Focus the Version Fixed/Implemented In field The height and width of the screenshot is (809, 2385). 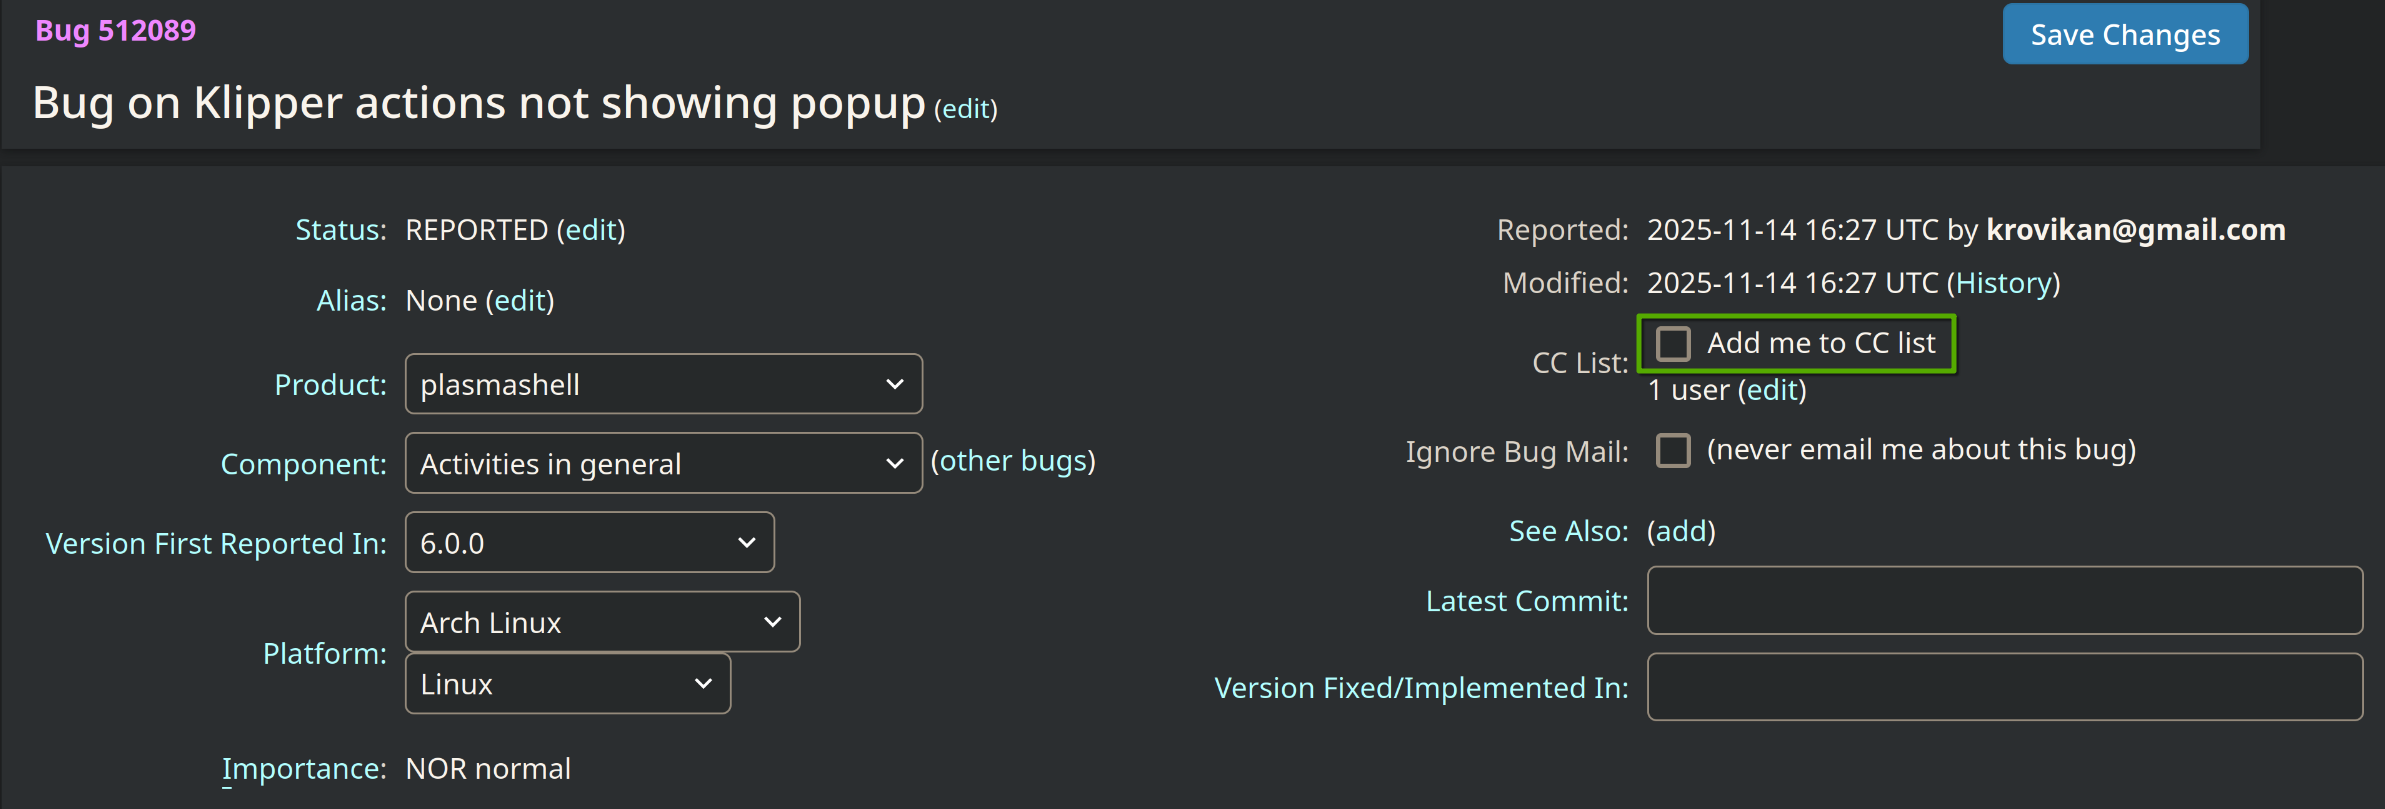[2004, 687]
